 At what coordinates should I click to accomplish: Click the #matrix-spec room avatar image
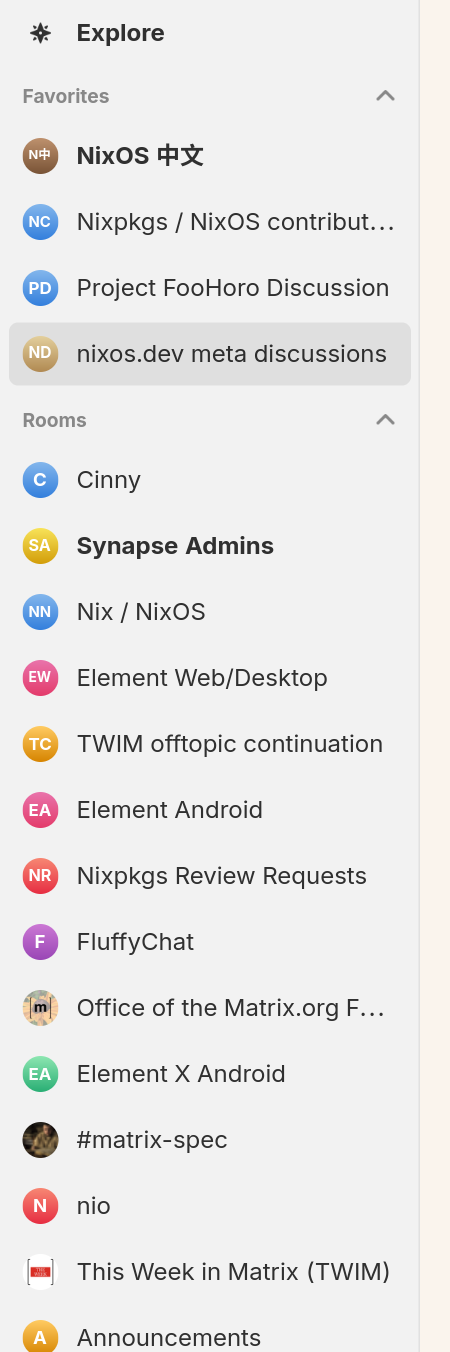point(40,1140)
